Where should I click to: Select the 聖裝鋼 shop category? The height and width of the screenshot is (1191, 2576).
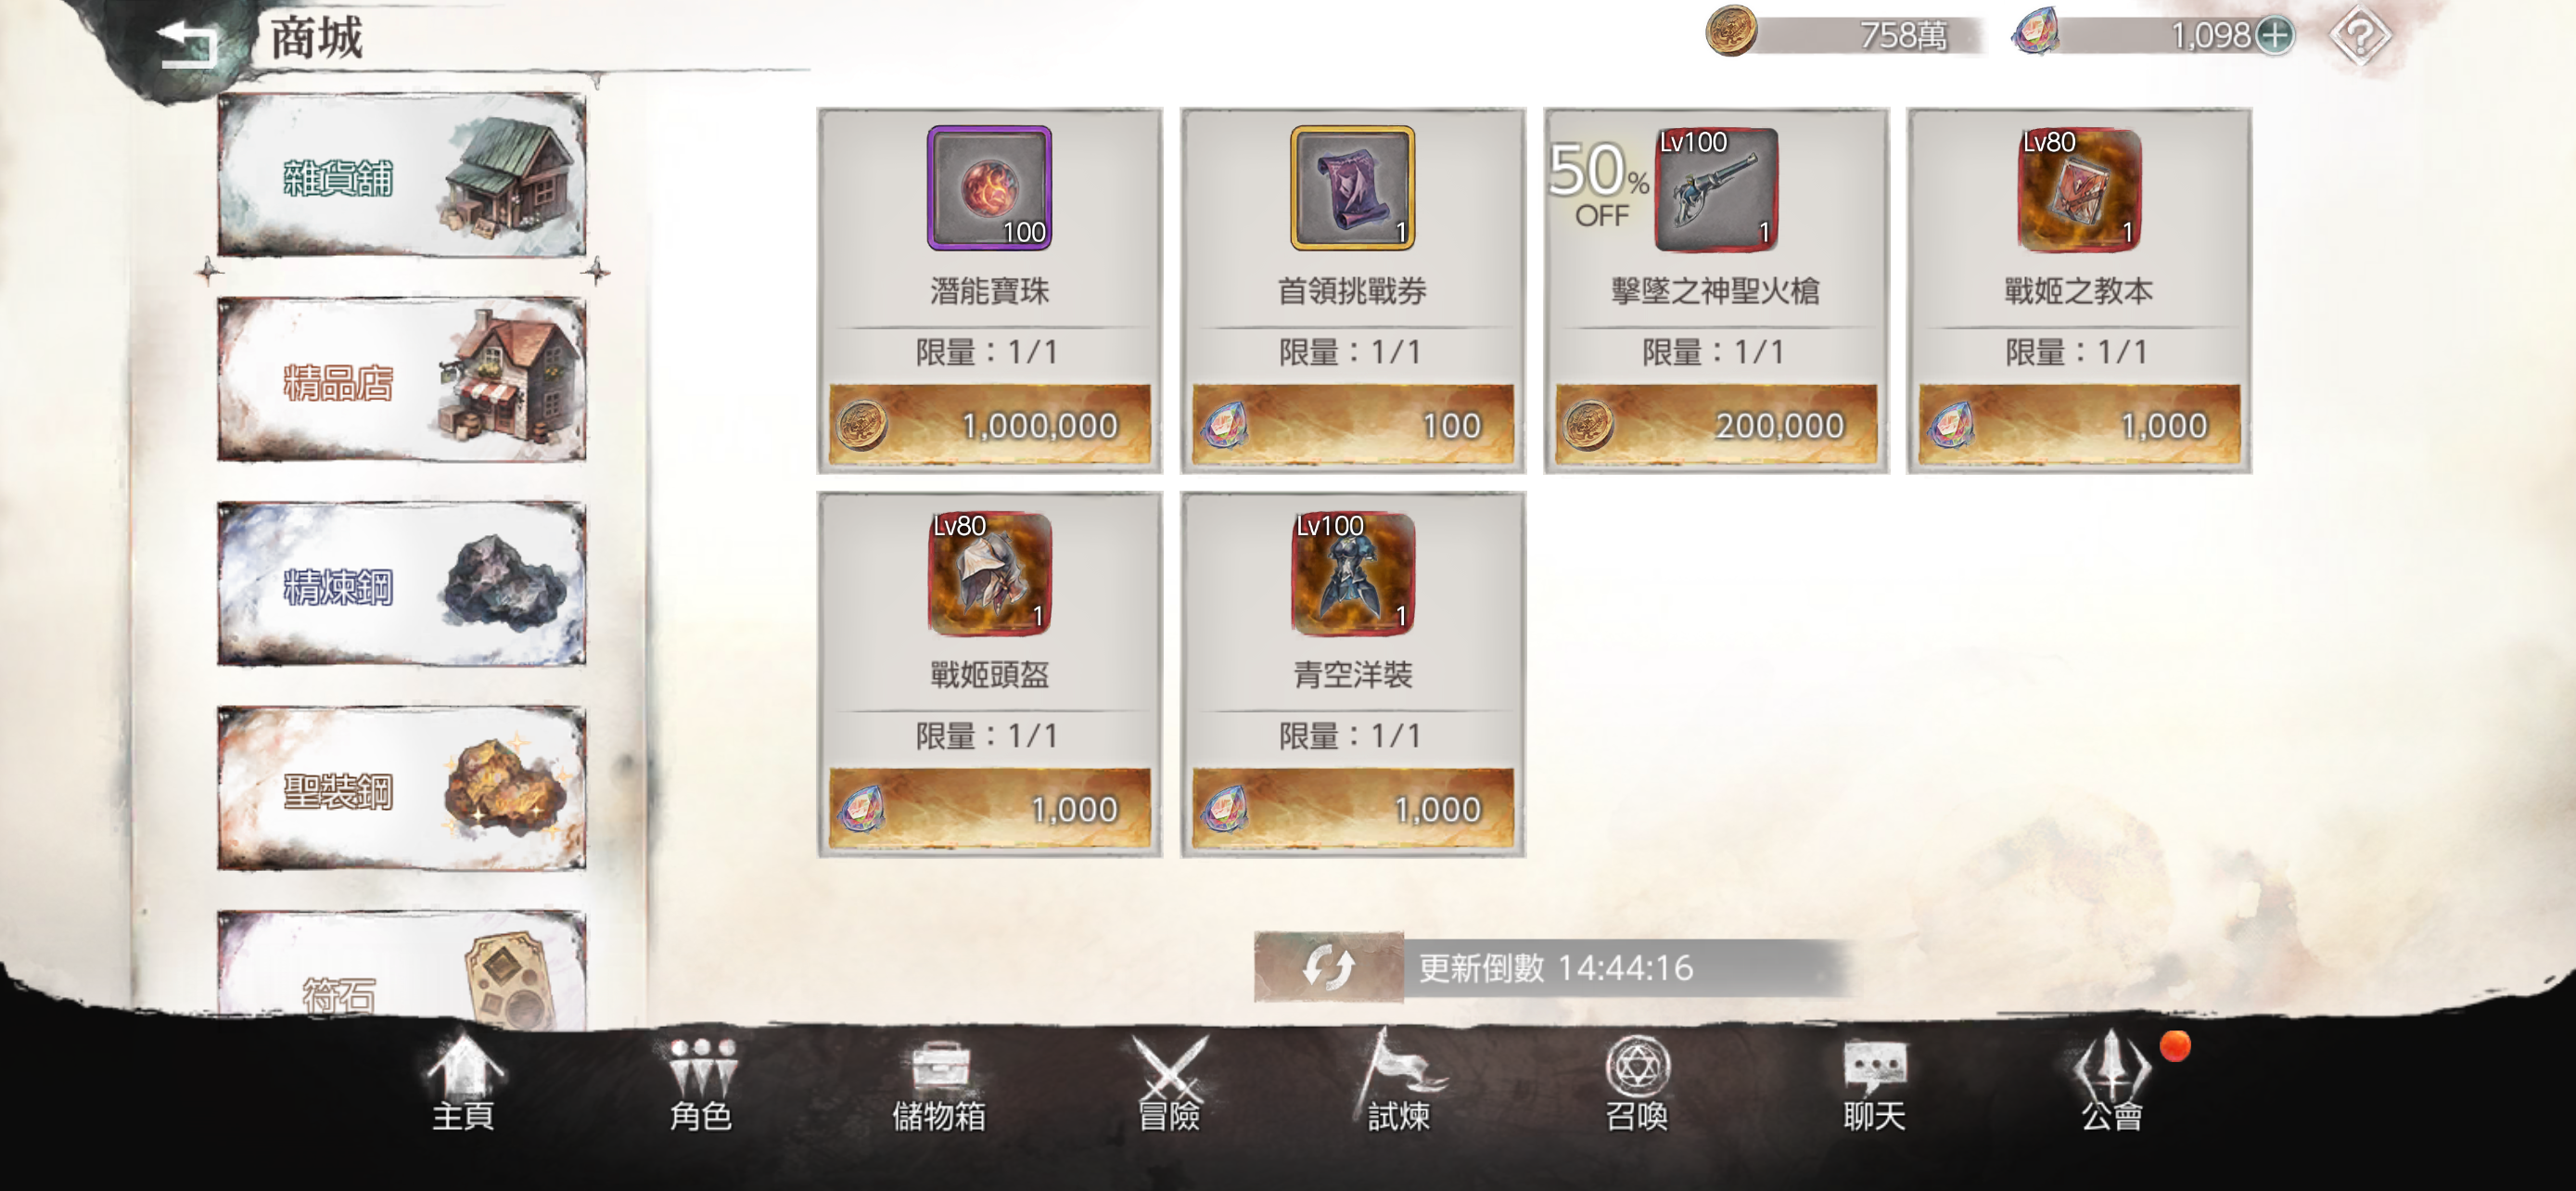tap(402, 789)
